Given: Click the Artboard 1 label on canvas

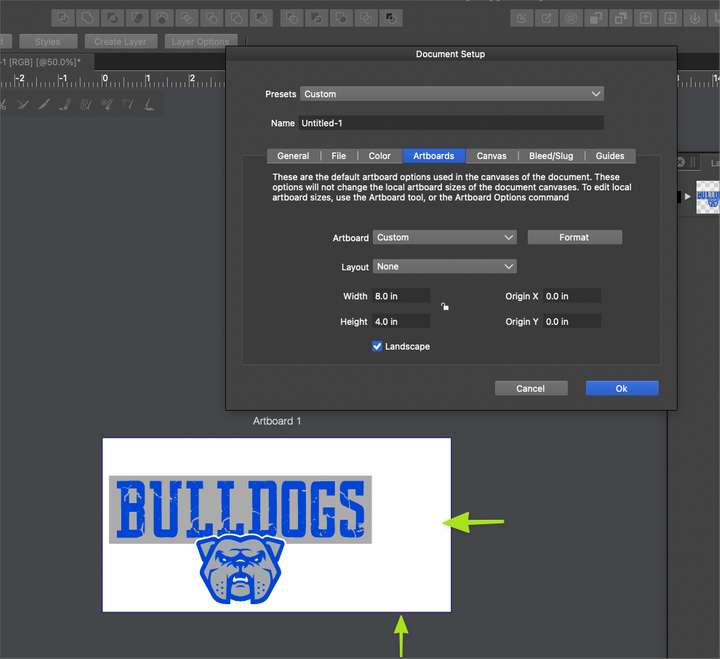Looking at the screenshot, I should click(277, 421).
